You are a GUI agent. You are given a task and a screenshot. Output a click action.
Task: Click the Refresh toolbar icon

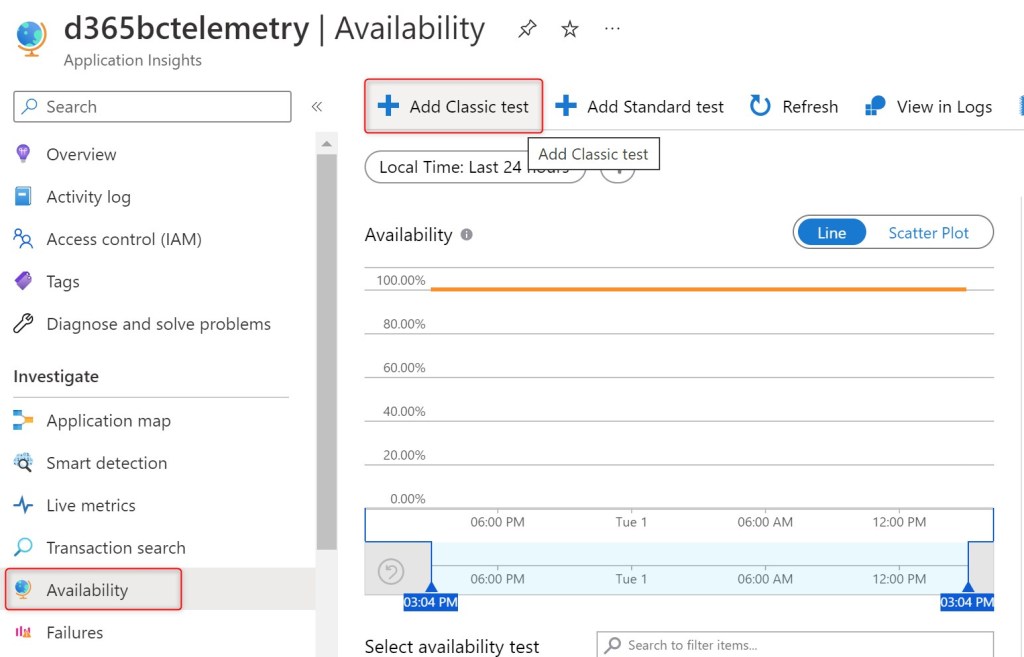761,106
